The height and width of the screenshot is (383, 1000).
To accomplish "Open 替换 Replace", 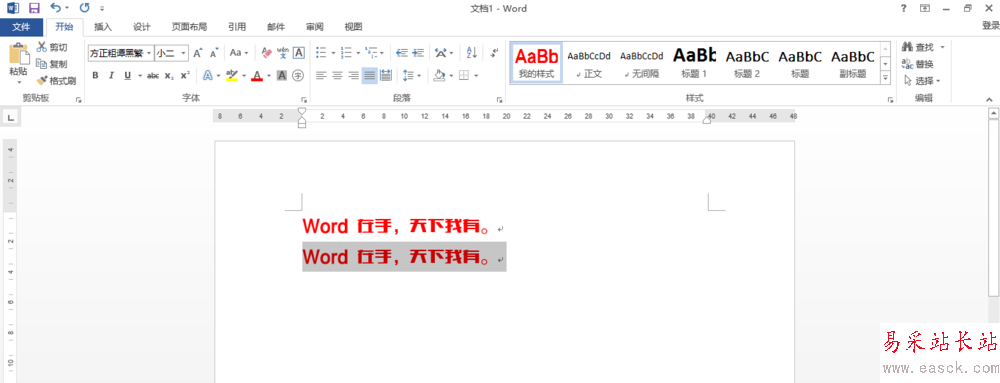I will [x=919, y=64].
